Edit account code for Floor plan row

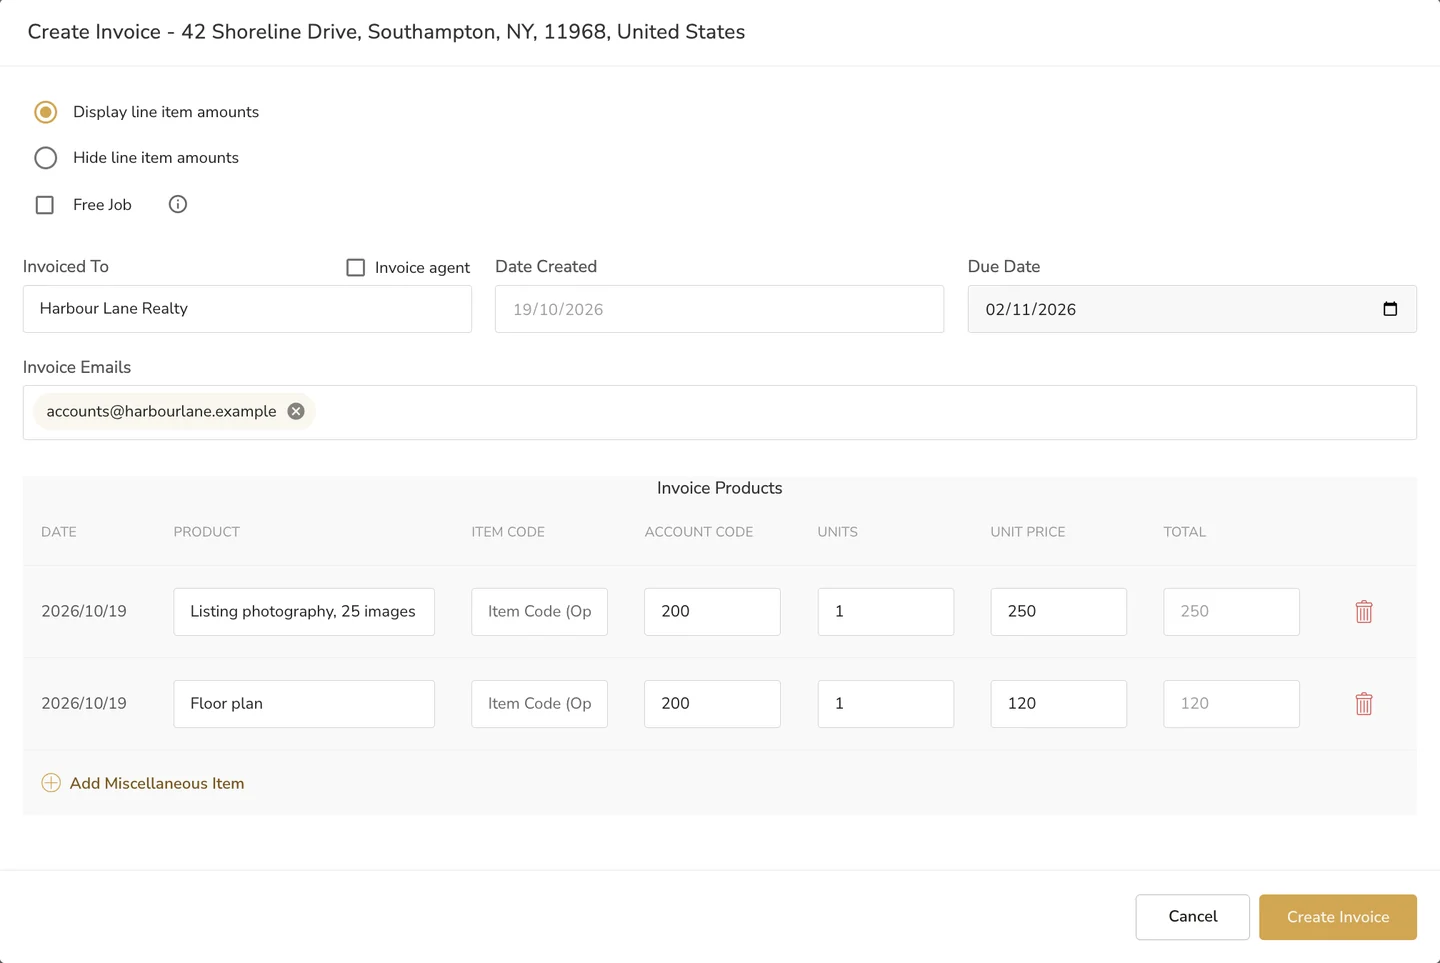(712, 704)
